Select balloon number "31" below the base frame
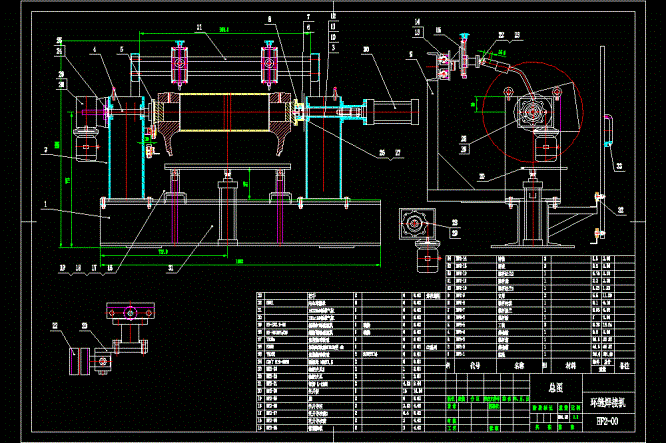 tap(171, 268)
